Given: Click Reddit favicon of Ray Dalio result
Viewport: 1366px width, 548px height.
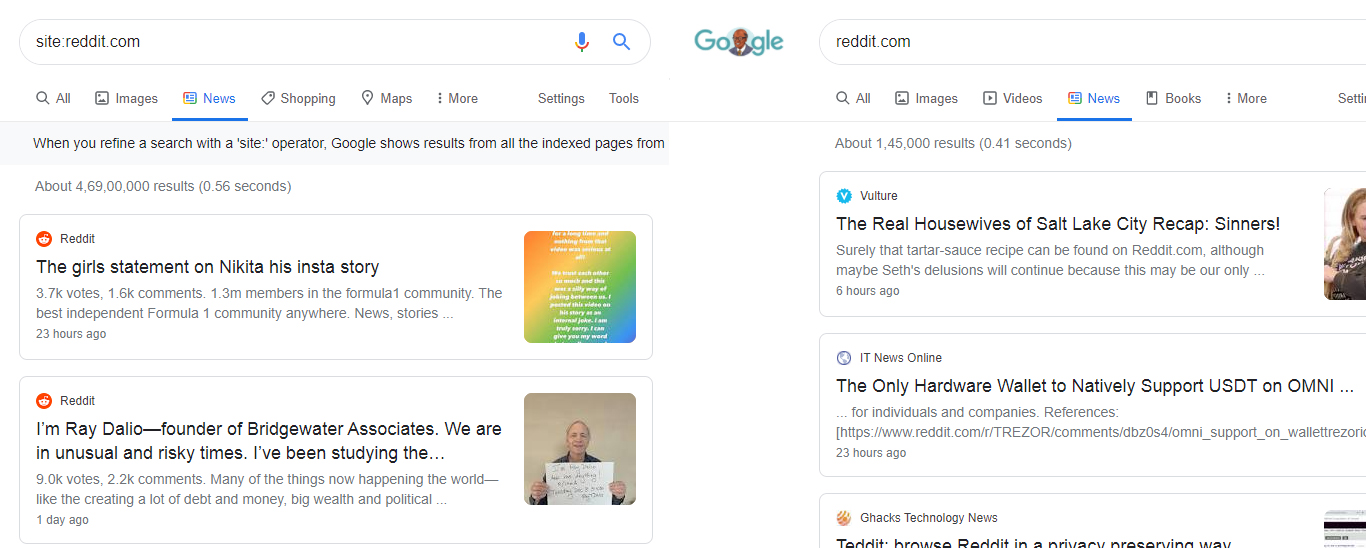Looking at the screenshot, I should [x=44, y=401].
